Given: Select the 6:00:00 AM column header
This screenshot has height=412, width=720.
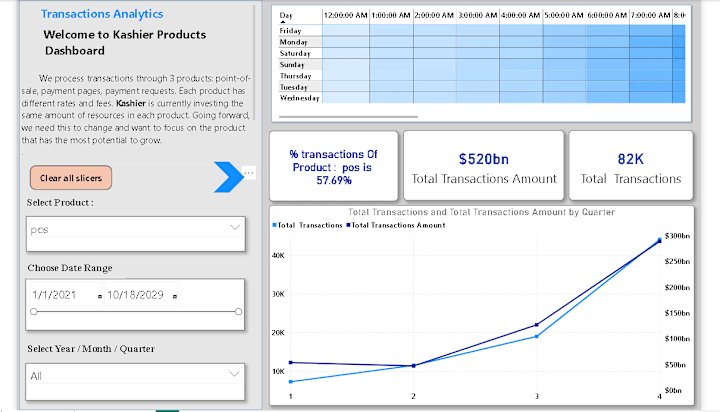Looking at the screenshot, I should tap(607, 15).
